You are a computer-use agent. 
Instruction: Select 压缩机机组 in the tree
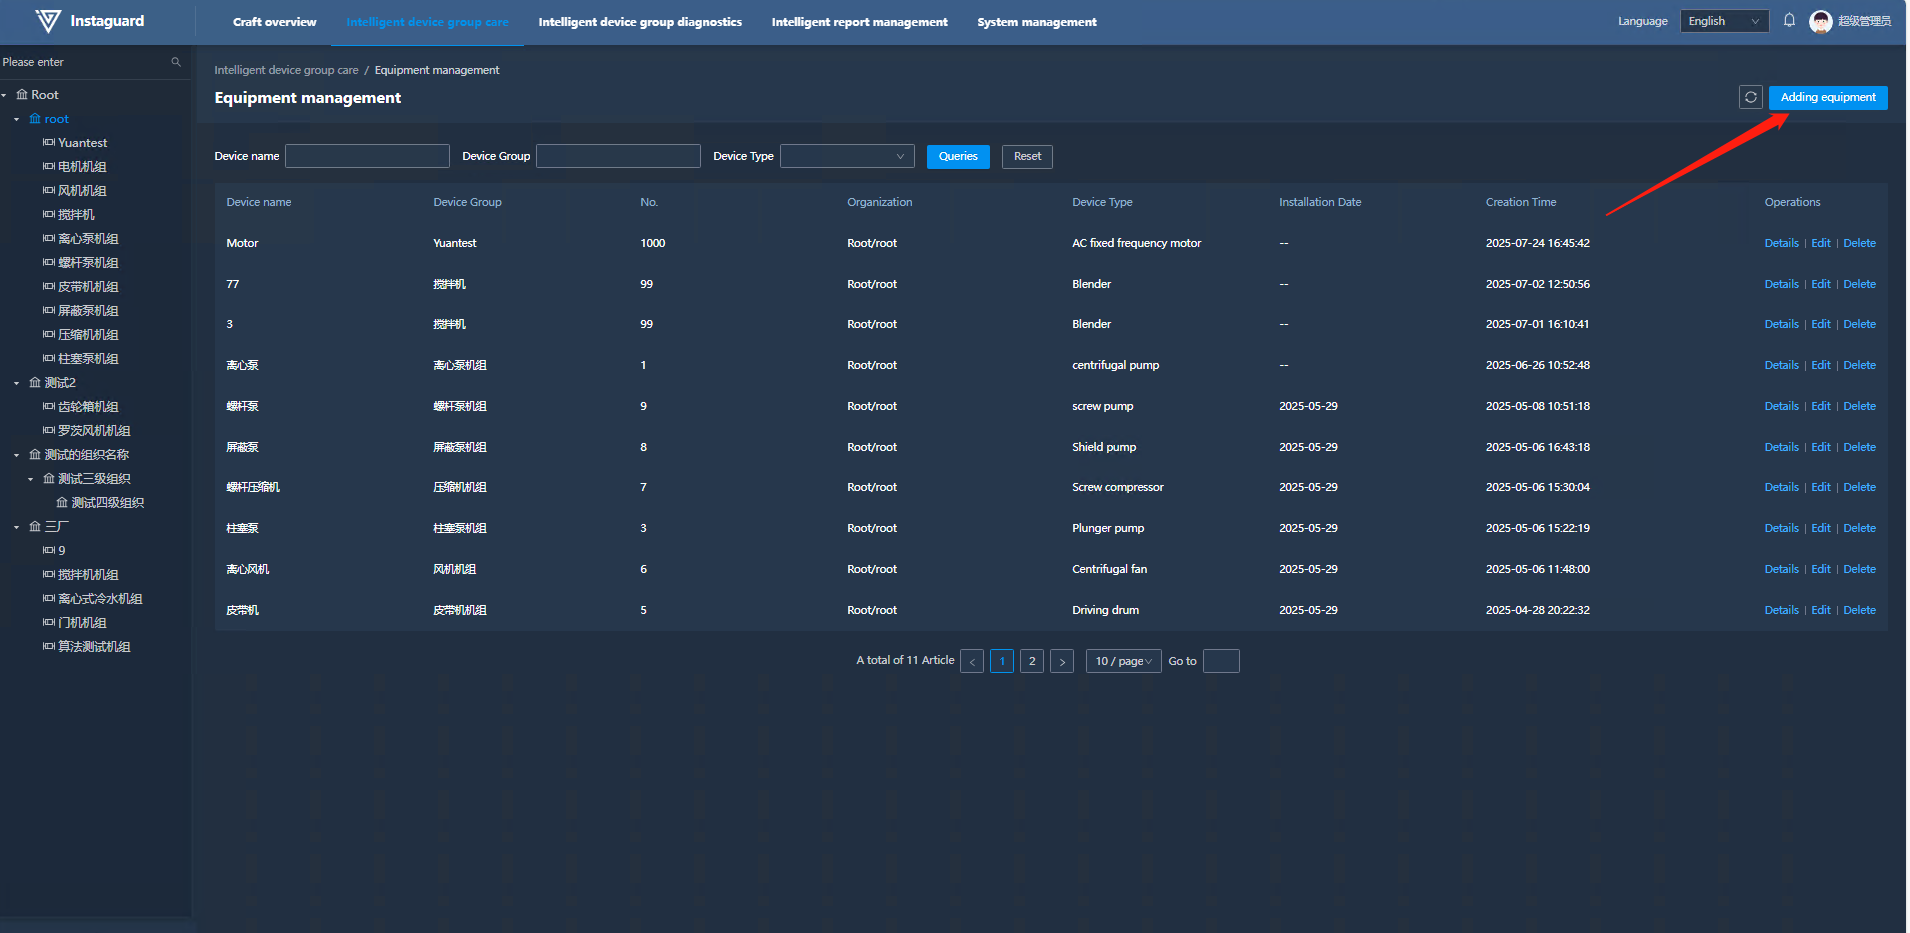pos(88,335)
